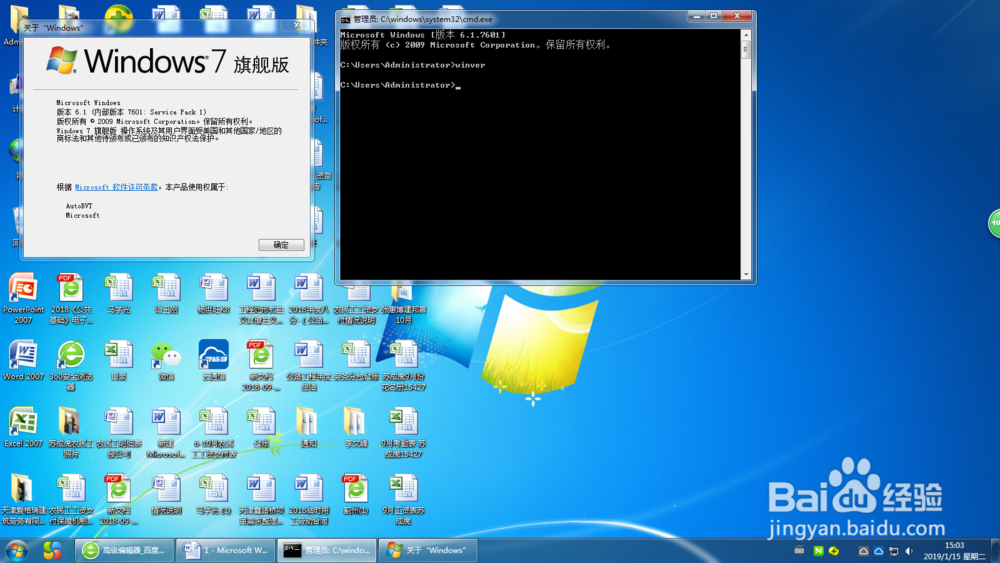1000x563 pixels.
Task: Click the green floating ball at screen edge
Action: coord(994,223)
